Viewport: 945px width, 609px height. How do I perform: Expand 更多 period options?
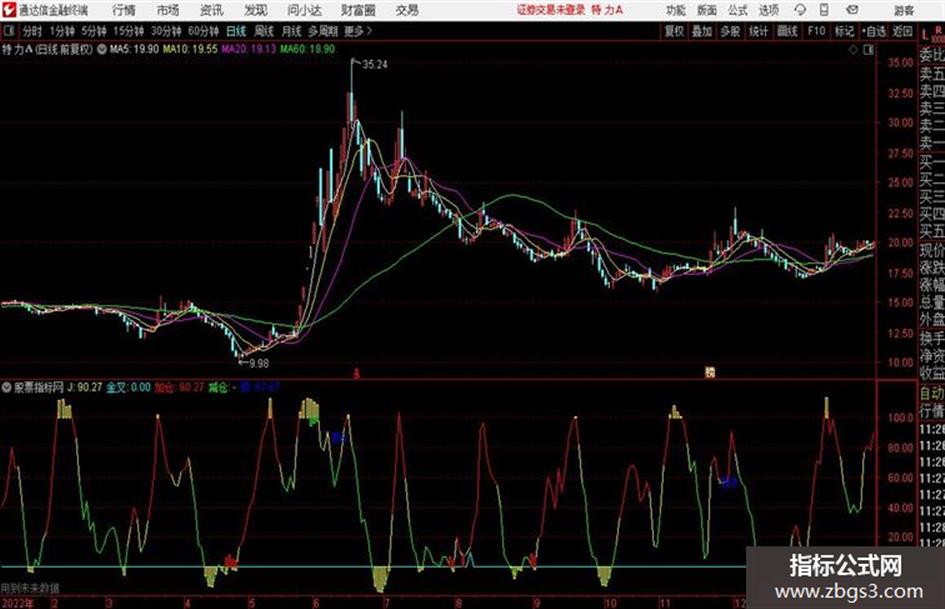click(358, 31)
